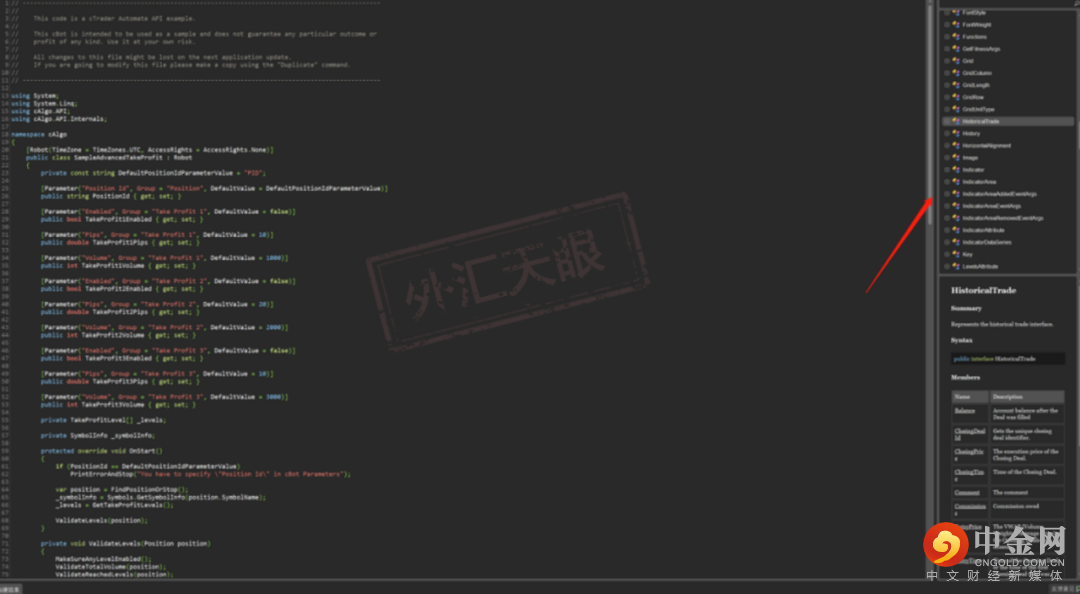Click the Description column header in Members table
This screenshot has height=594, width=1080.
point(1027,397)
